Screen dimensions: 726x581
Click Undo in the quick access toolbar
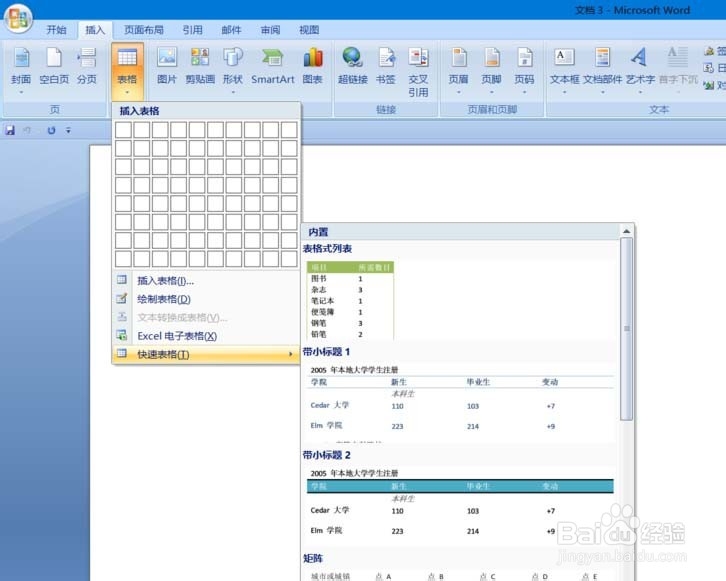(27, 131)
